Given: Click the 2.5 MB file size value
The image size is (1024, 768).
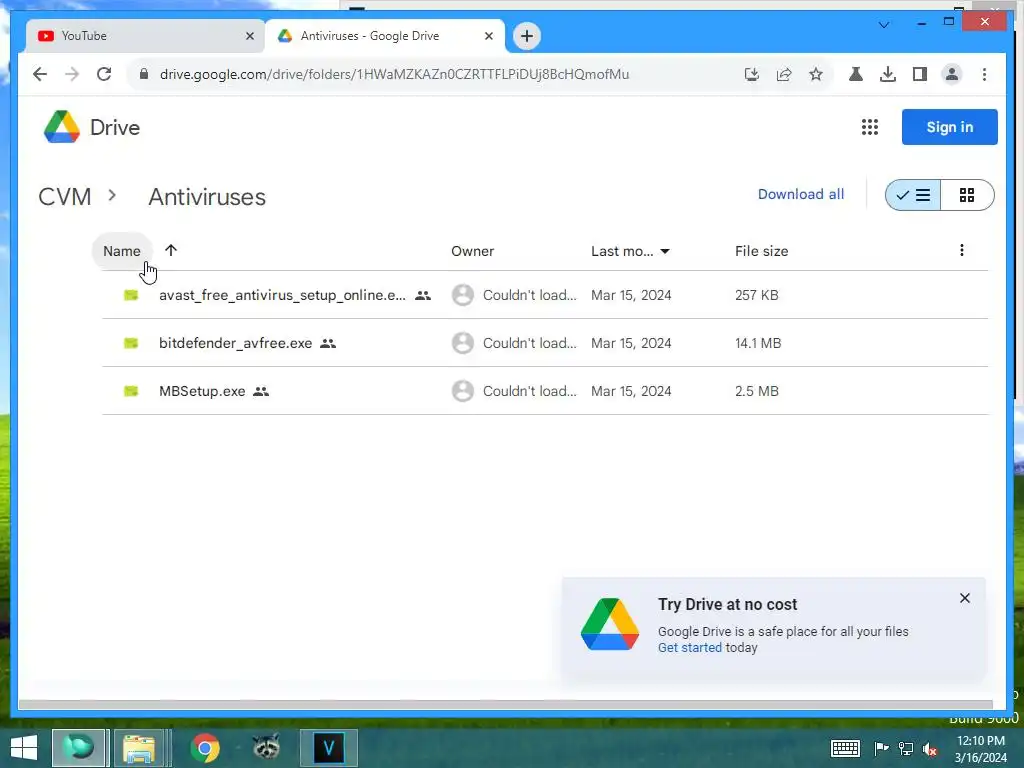Looking at the screenshot, I should pyautogui.click(x=756, y=391).
